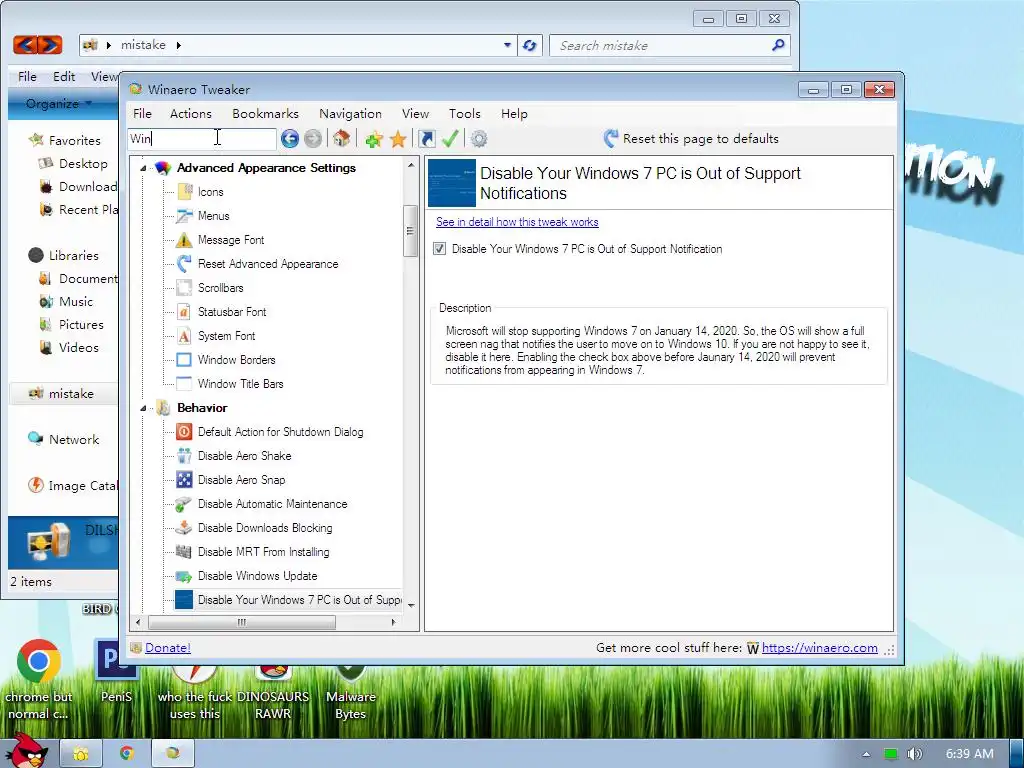
Task: Select Desktop in Explorer Favorites
Action: coord(83,163)
